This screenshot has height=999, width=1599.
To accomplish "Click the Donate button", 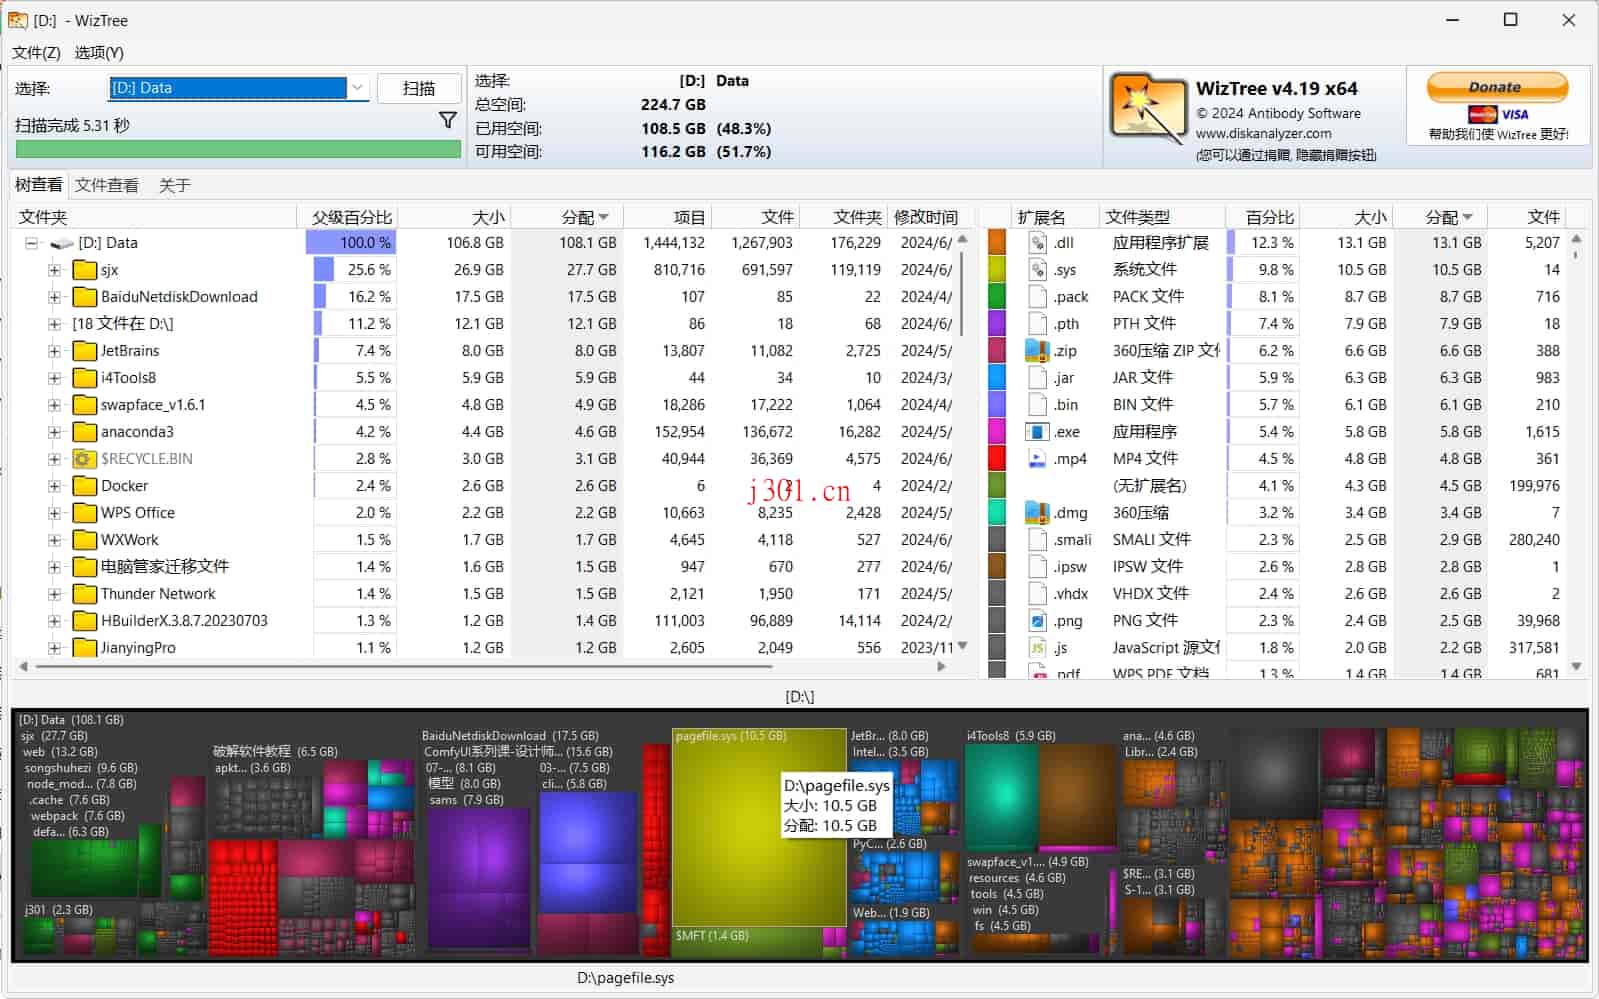I will pyautogui.click(x=1496, y=87).
